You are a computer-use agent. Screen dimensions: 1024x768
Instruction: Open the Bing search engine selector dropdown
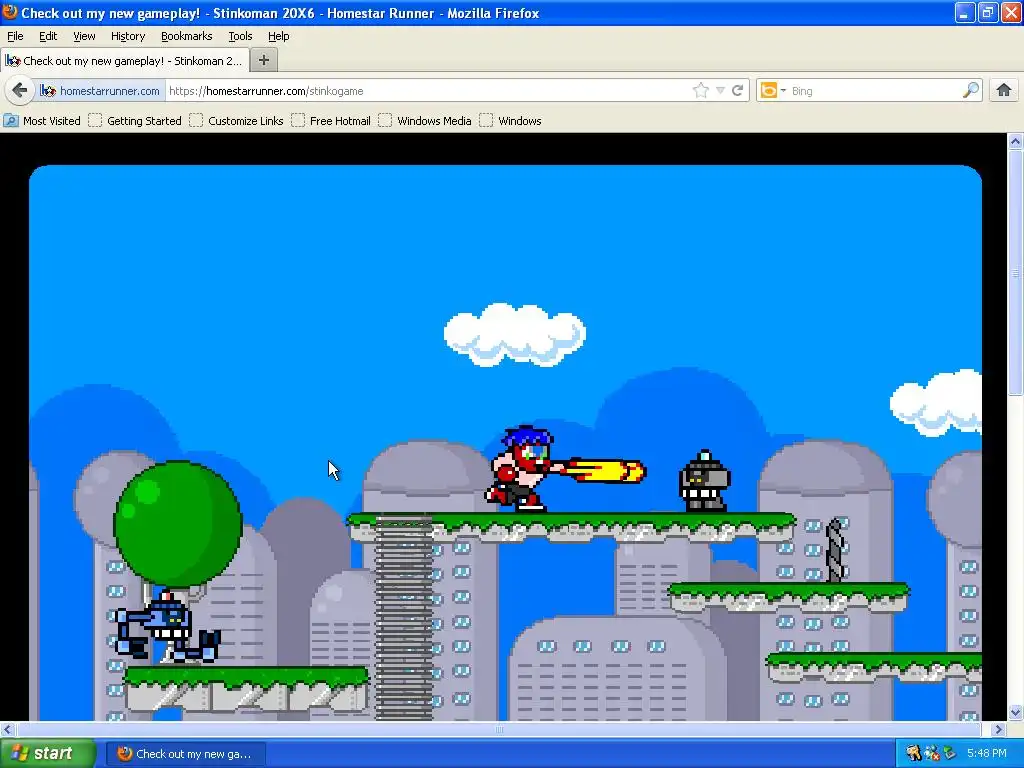coord(773,91)
